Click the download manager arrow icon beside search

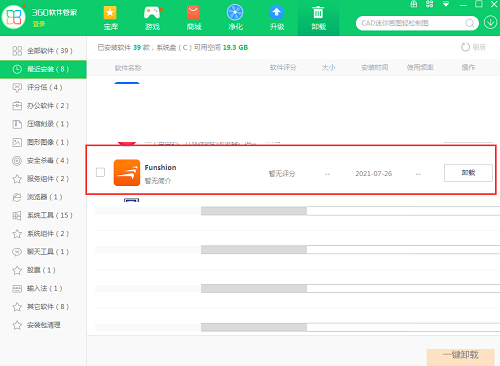[490, 23]
